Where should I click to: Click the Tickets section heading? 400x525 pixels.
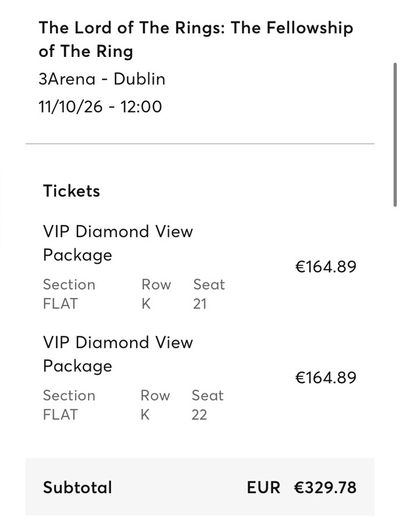tap(71, 191)
